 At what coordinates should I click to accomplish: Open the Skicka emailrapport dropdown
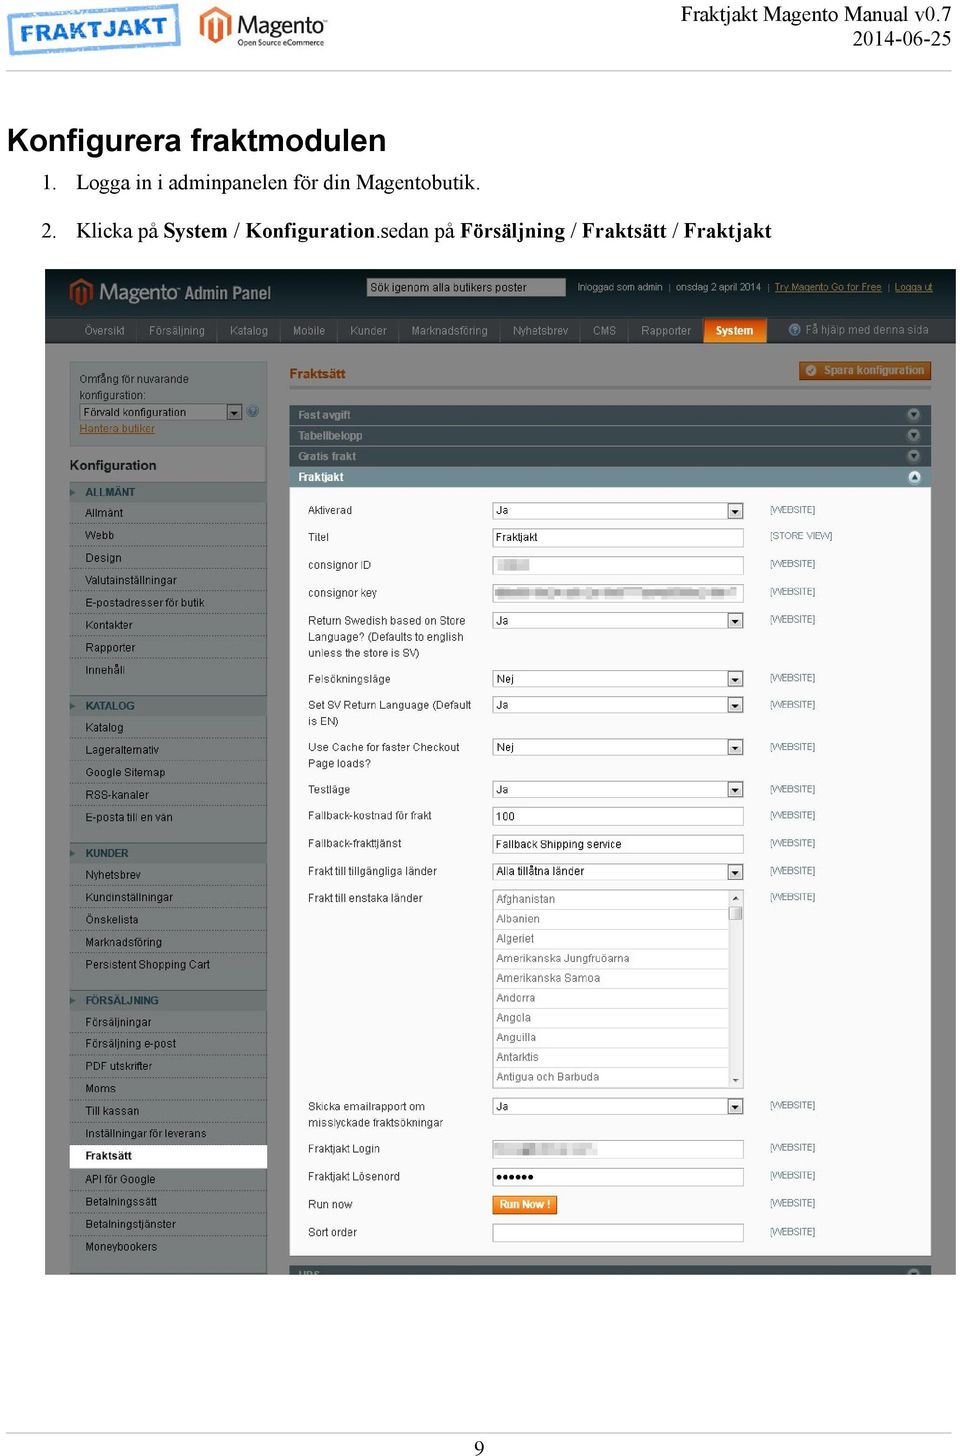(618, 1106)
